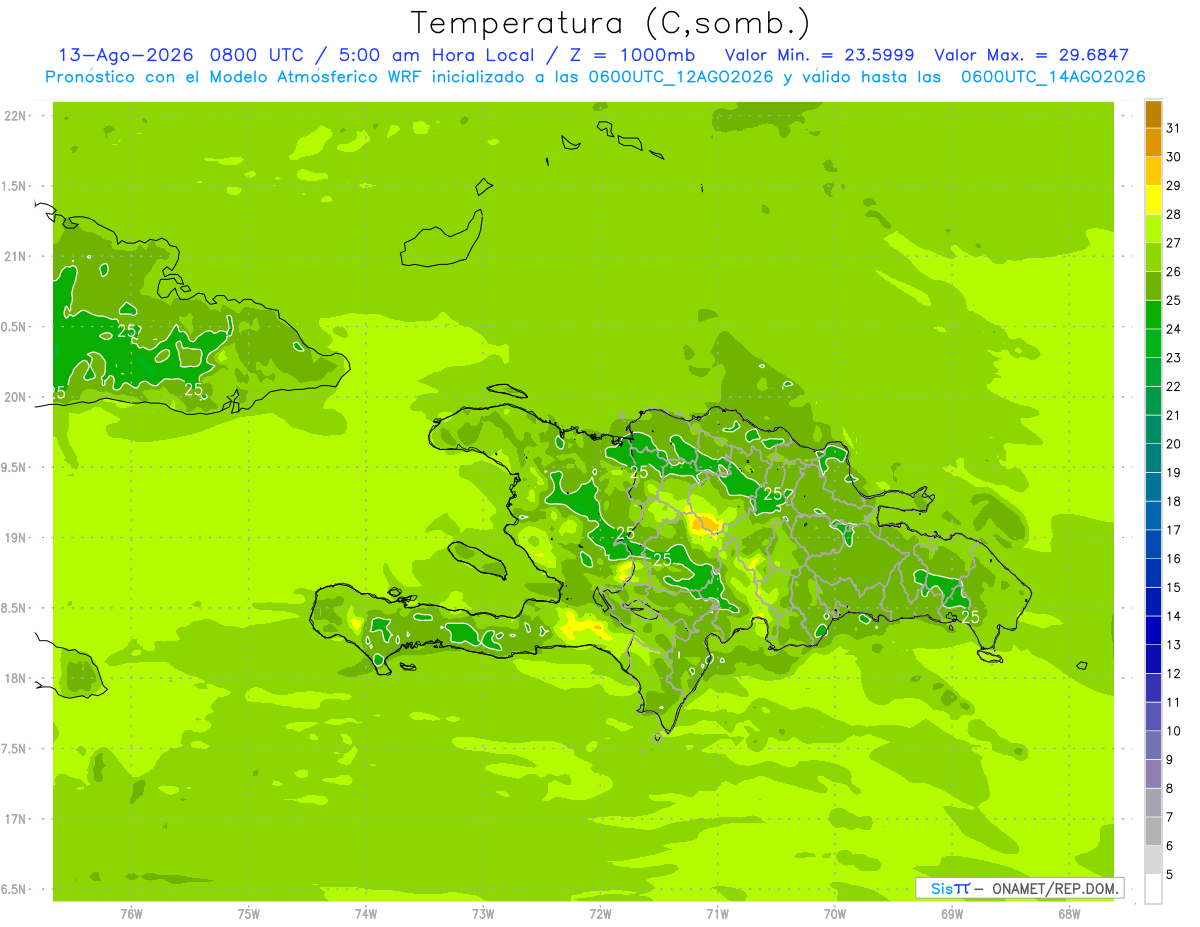Click the 'Temperatura (C,somb.)' chart title

tap(610, 23)
